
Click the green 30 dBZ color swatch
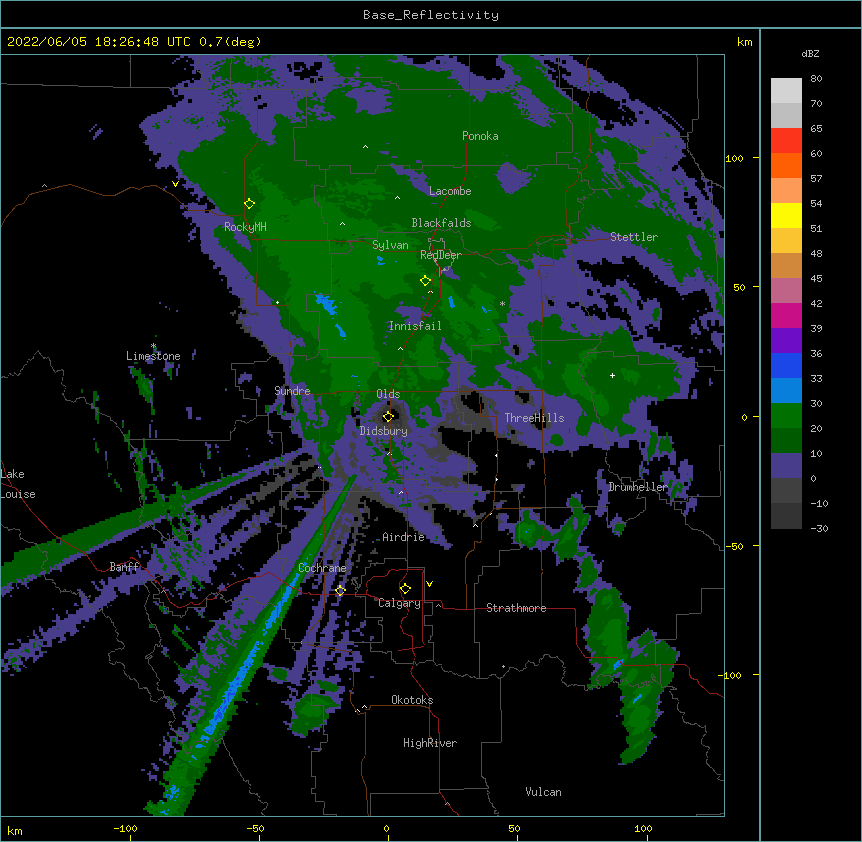click(x=786, y=416)
